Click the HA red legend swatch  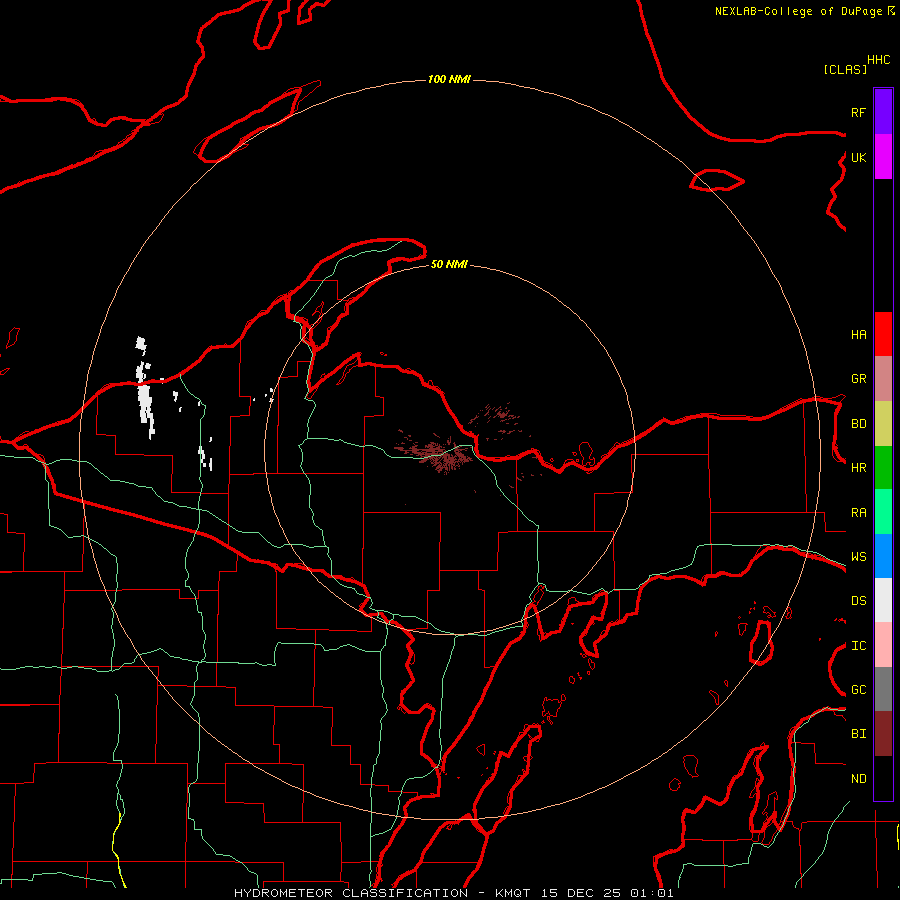(x=883, y=334)
